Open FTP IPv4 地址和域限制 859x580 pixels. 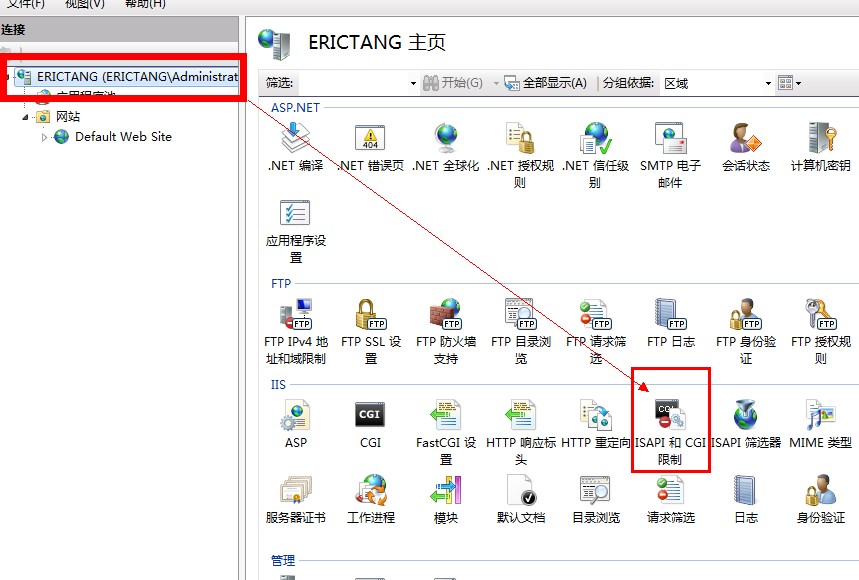point(295,332)
